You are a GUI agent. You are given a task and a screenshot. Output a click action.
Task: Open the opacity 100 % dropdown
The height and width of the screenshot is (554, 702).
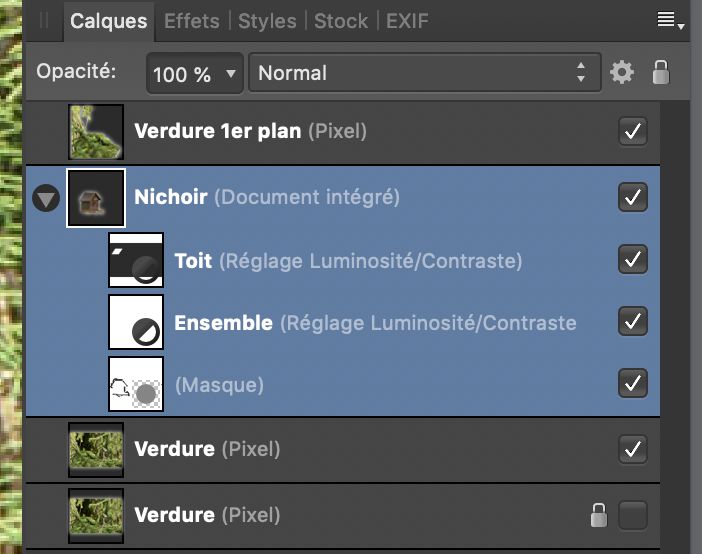click(x=195, y=73)
